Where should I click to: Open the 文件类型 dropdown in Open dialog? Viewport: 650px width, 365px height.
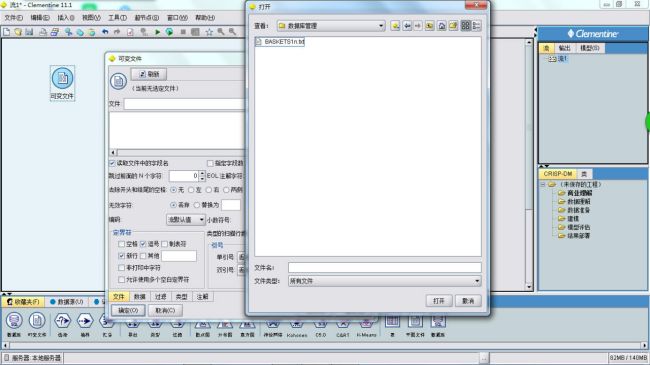[385, 281]
